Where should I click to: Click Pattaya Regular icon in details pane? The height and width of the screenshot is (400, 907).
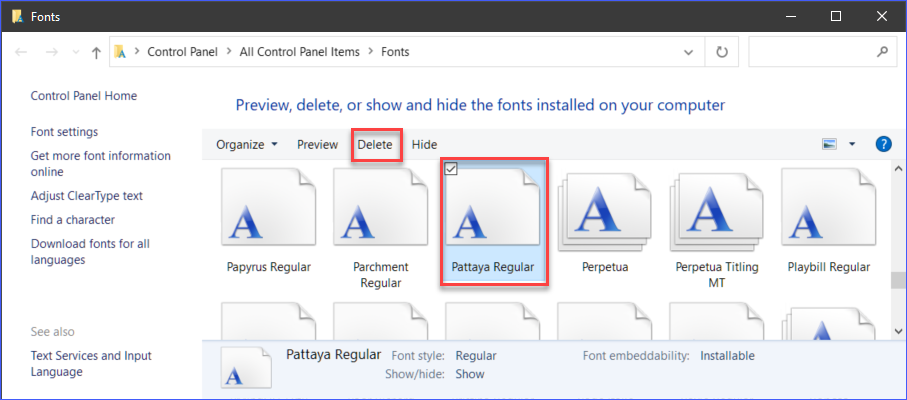pos(246,367)
